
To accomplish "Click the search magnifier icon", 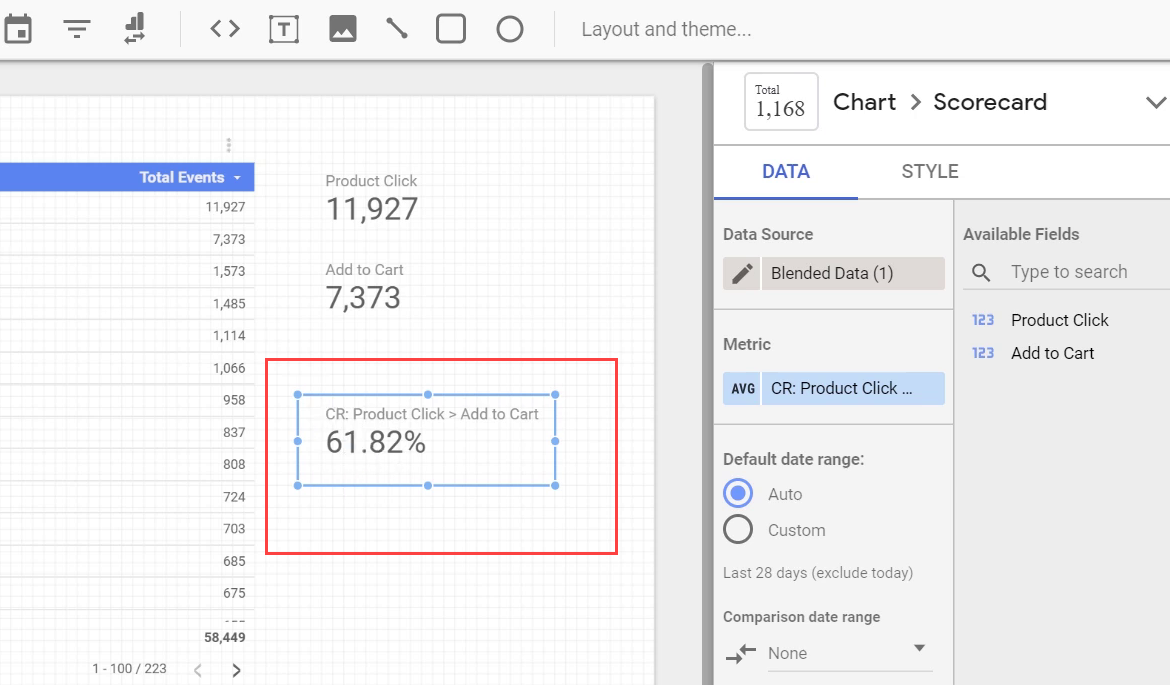I will (x=981, y=272).
